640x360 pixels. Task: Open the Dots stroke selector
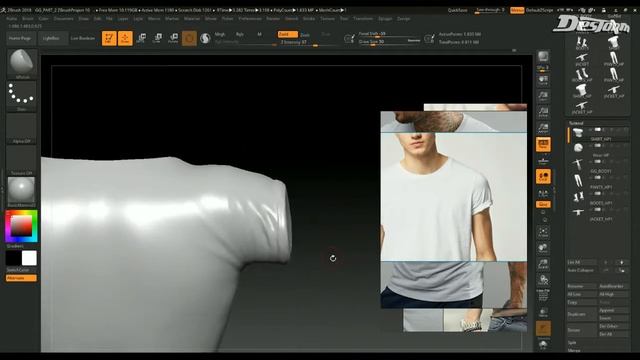[22, 96]
